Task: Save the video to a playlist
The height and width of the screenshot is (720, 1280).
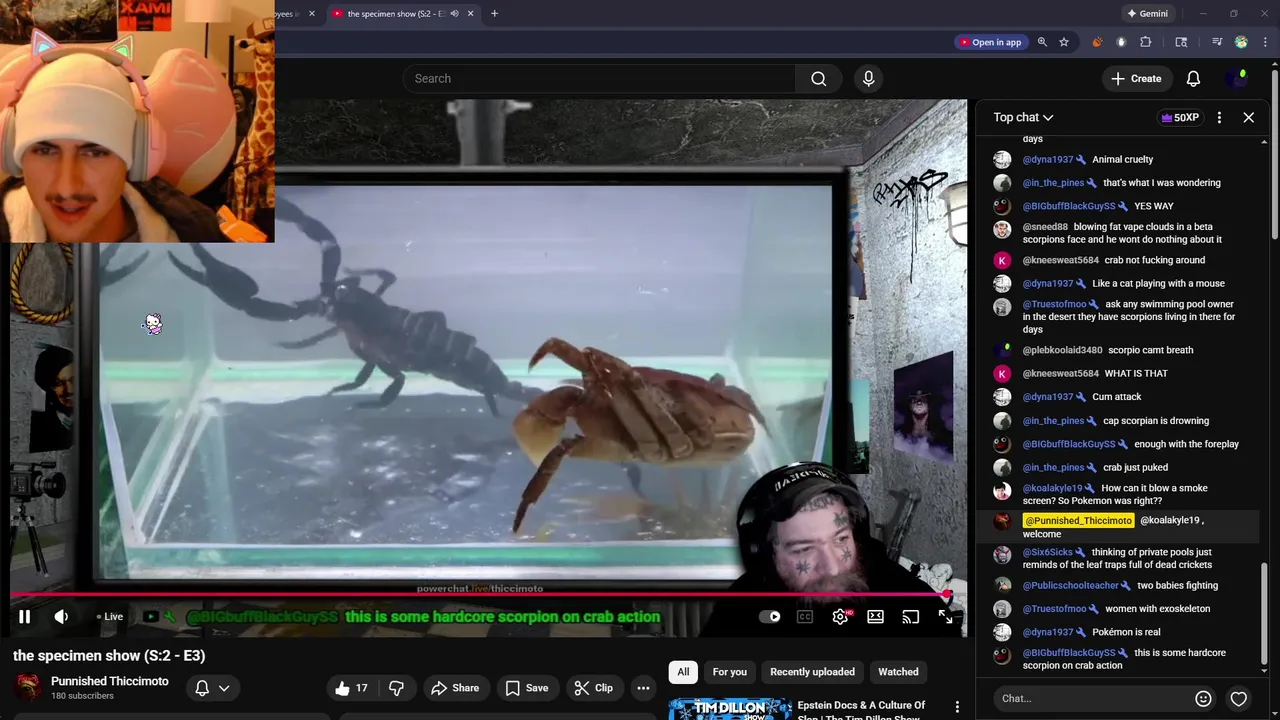Action: pyautogui.click(x=527, y=688)
